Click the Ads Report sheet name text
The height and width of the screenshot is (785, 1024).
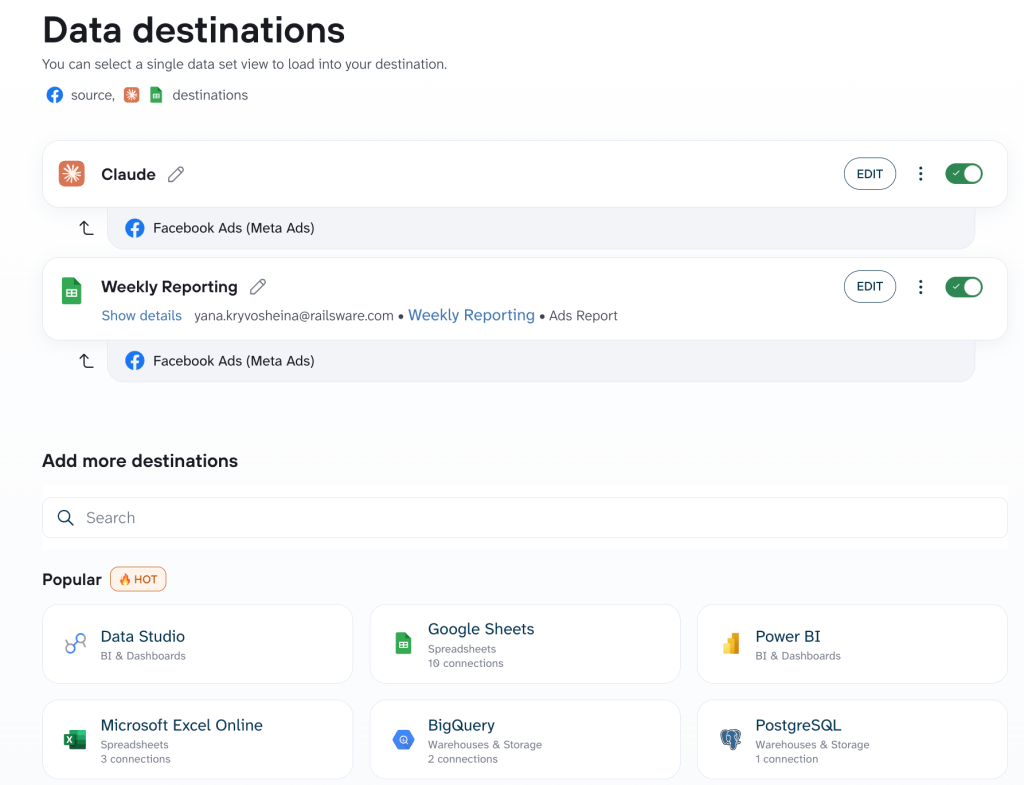click(x=583, y=315)
